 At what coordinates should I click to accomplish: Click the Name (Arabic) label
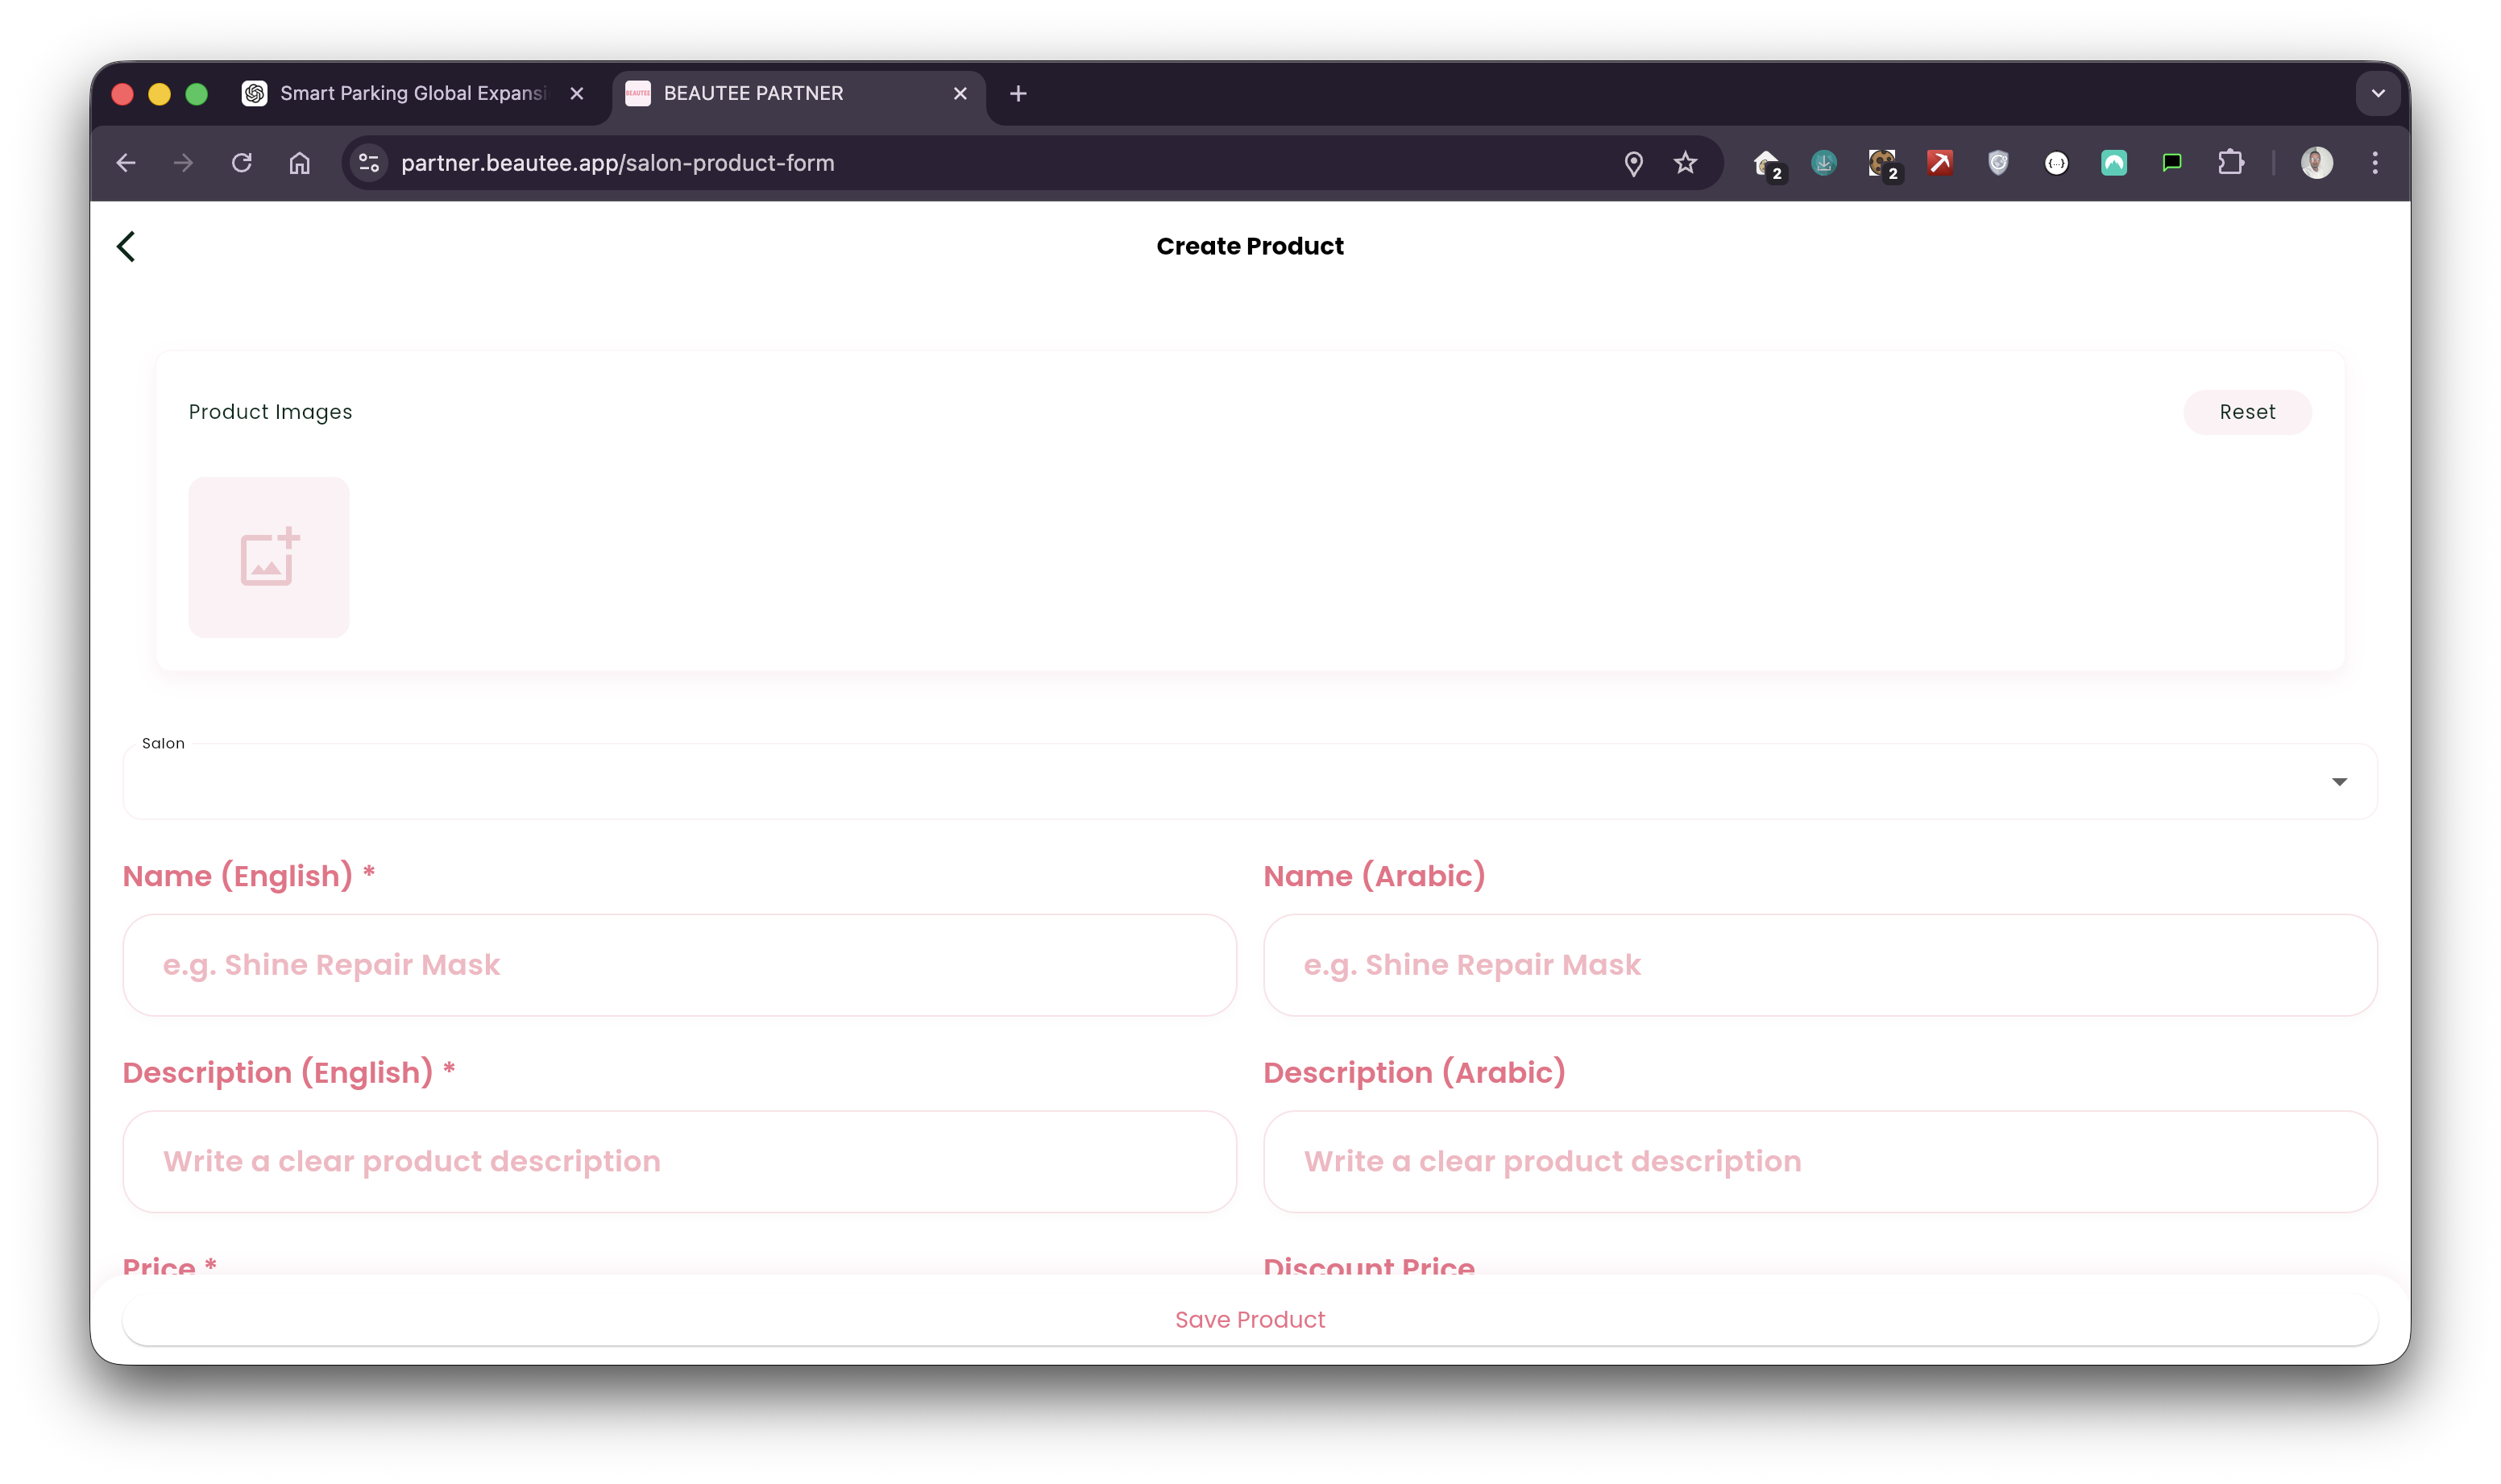pyautogui.click(x=1374, y=876)
